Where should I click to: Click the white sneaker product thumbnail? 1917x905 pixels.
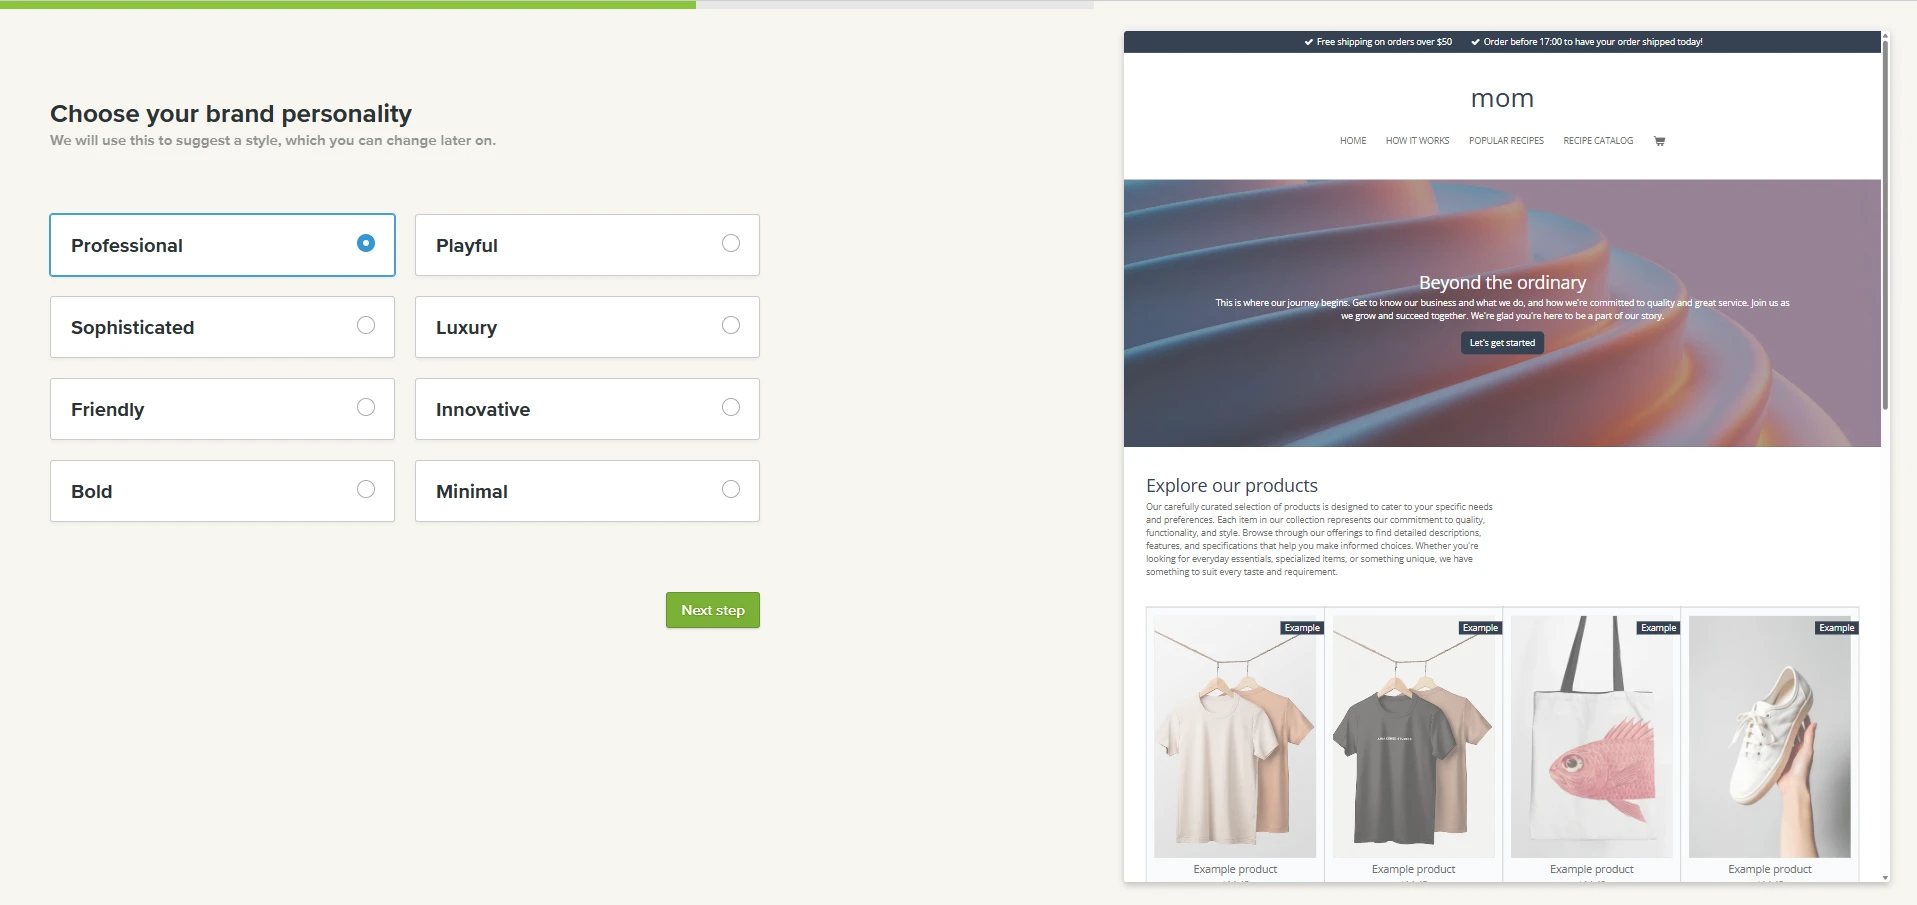coord(1767,737)
